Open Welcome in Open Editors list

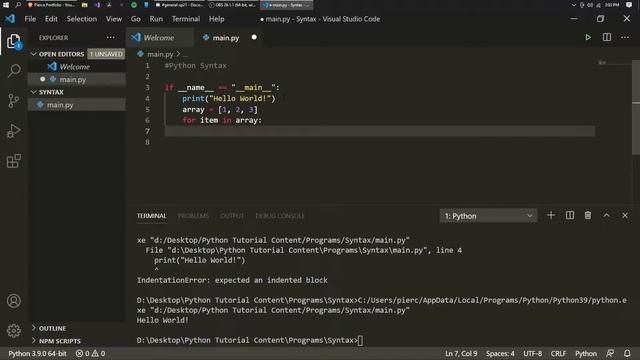click(x=77, y=67)
